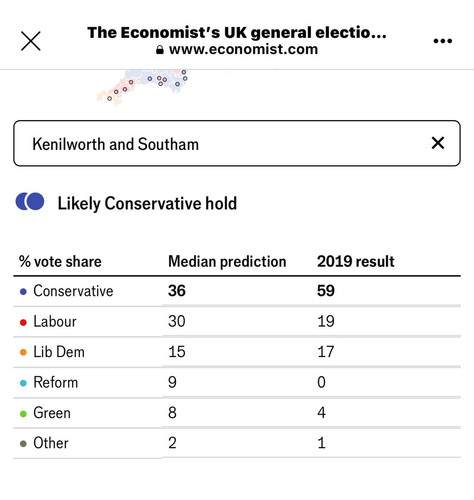Focus the Kenilworth and Southam search box
The image size is (474, 500).
tap(237, 143)
